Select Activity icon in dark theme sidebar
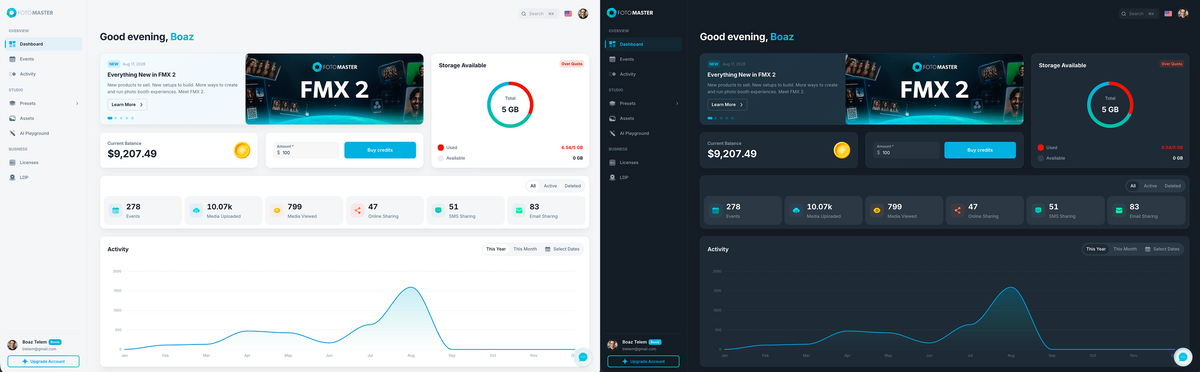This screenshot has height=372, width=1200. coord(612,74)
